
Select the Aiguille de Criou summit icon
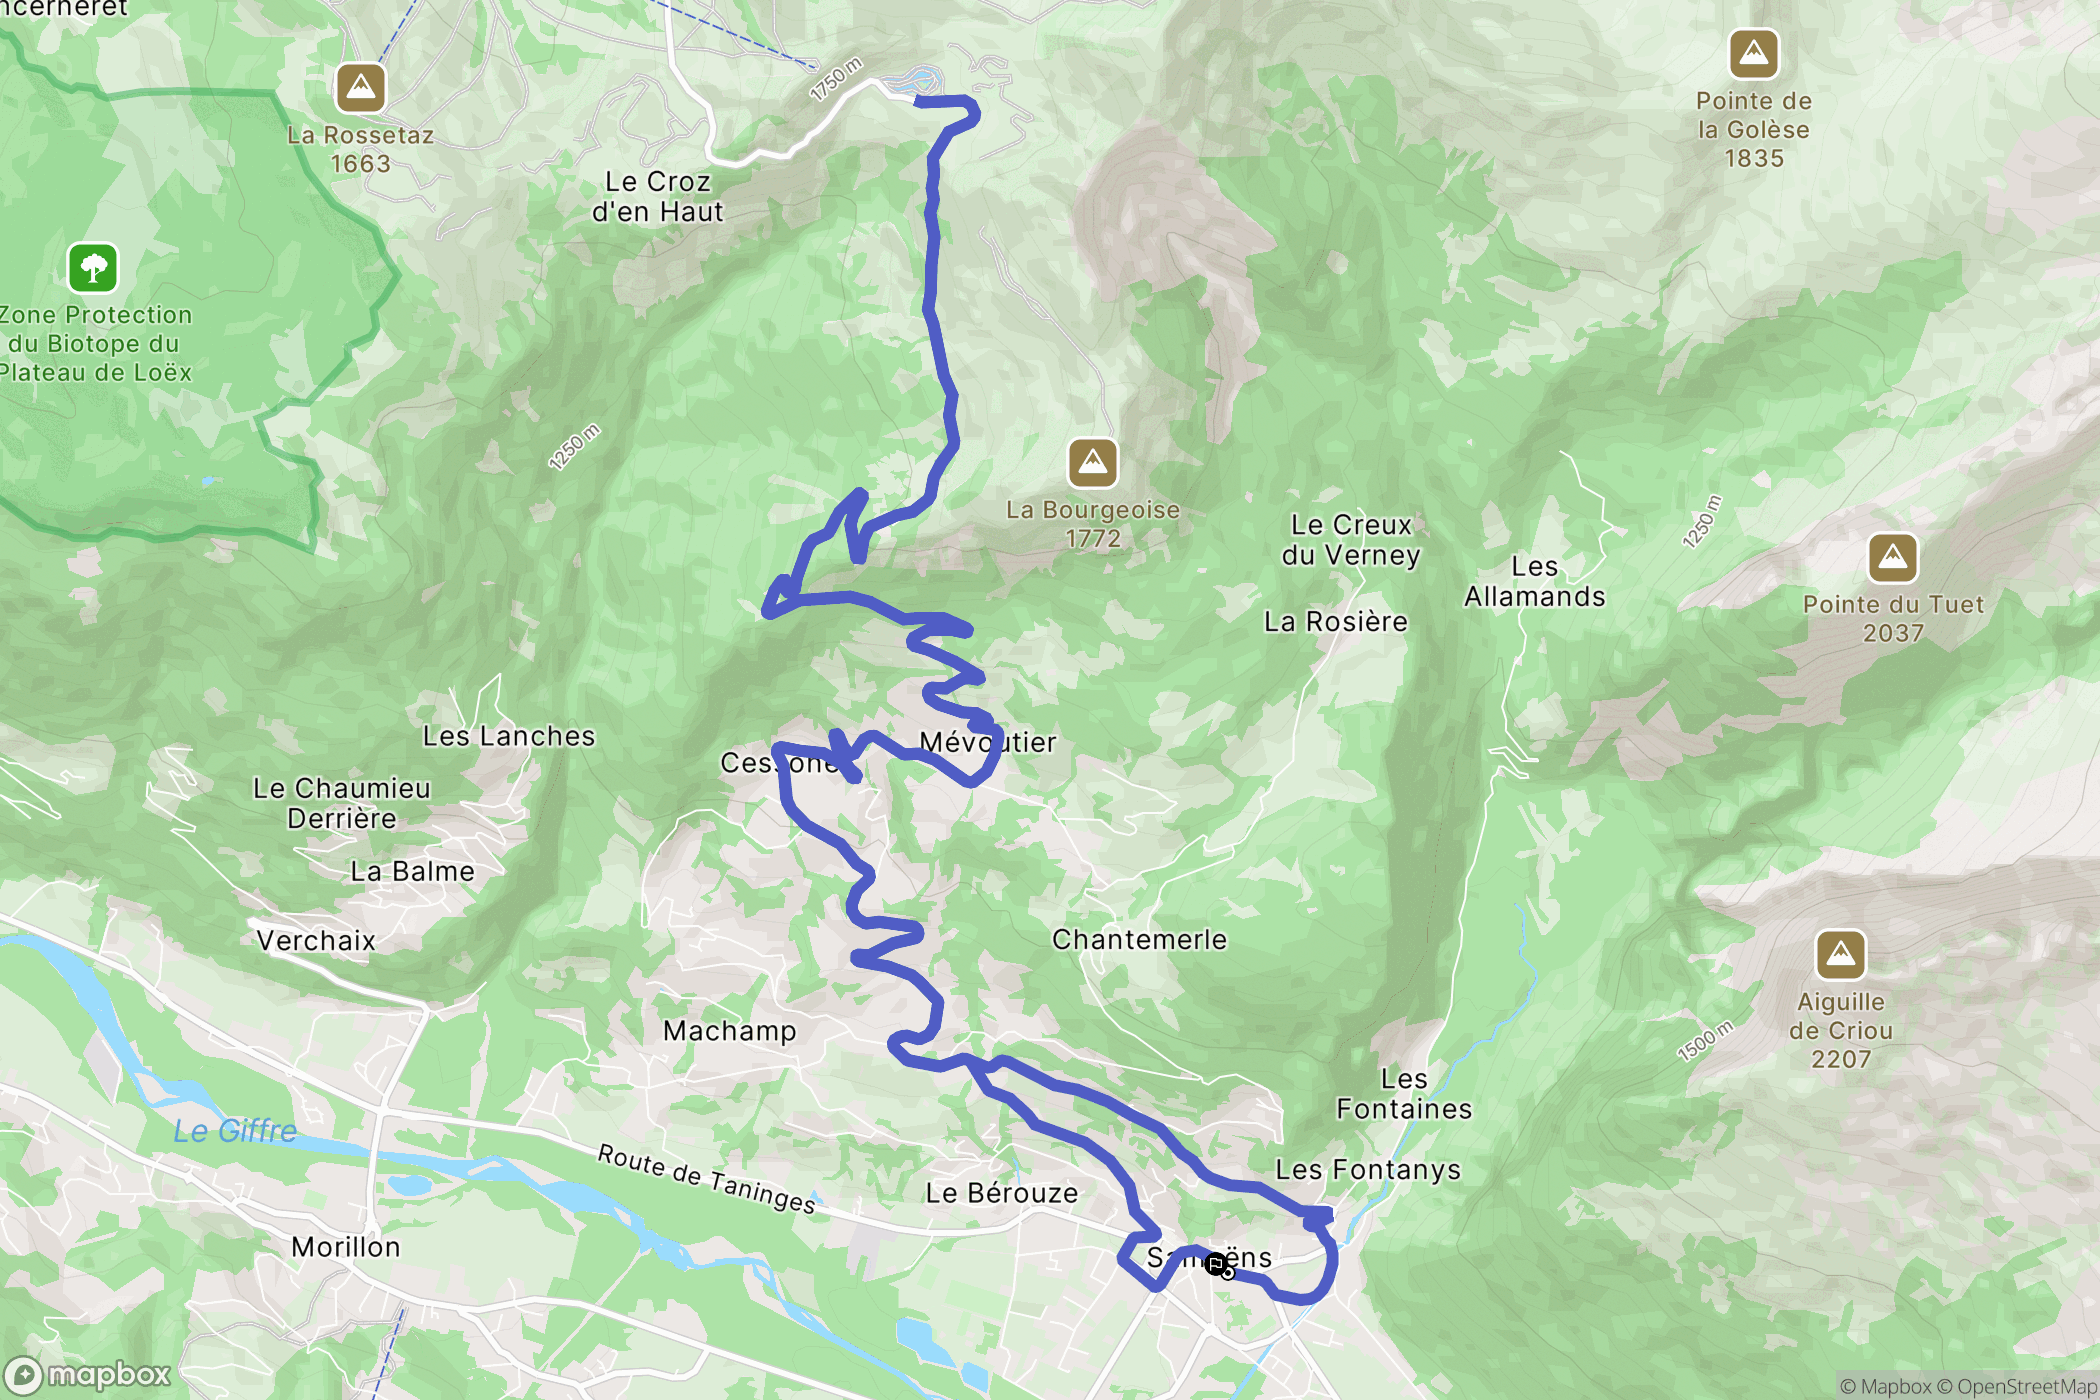1841,955
